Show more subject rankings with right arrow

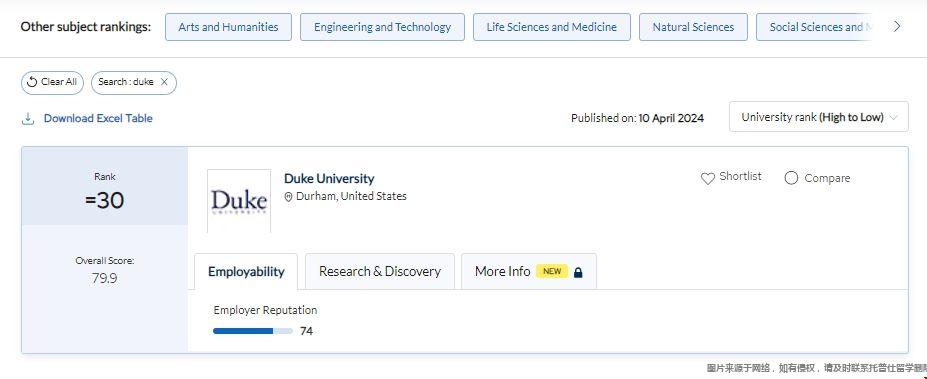897,27
